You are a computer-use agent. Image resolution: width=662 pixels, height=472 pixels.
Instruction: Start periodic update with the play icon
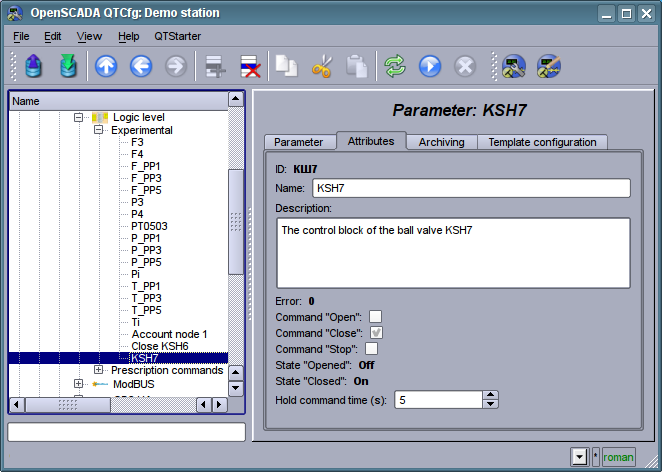pos(430,66)
